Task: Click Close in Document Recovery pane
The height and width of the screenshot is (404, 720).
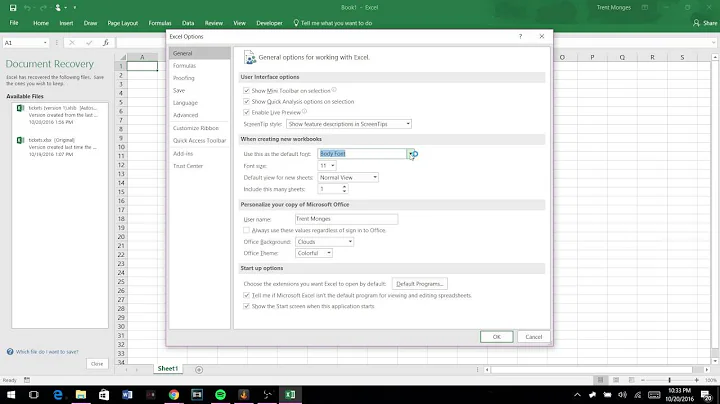Action: click(x=97, y=364)
